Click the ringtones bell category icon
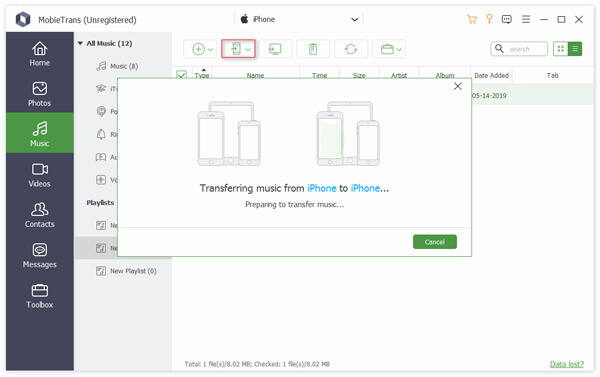The image size is (600, 377). (x=101, y=134)
